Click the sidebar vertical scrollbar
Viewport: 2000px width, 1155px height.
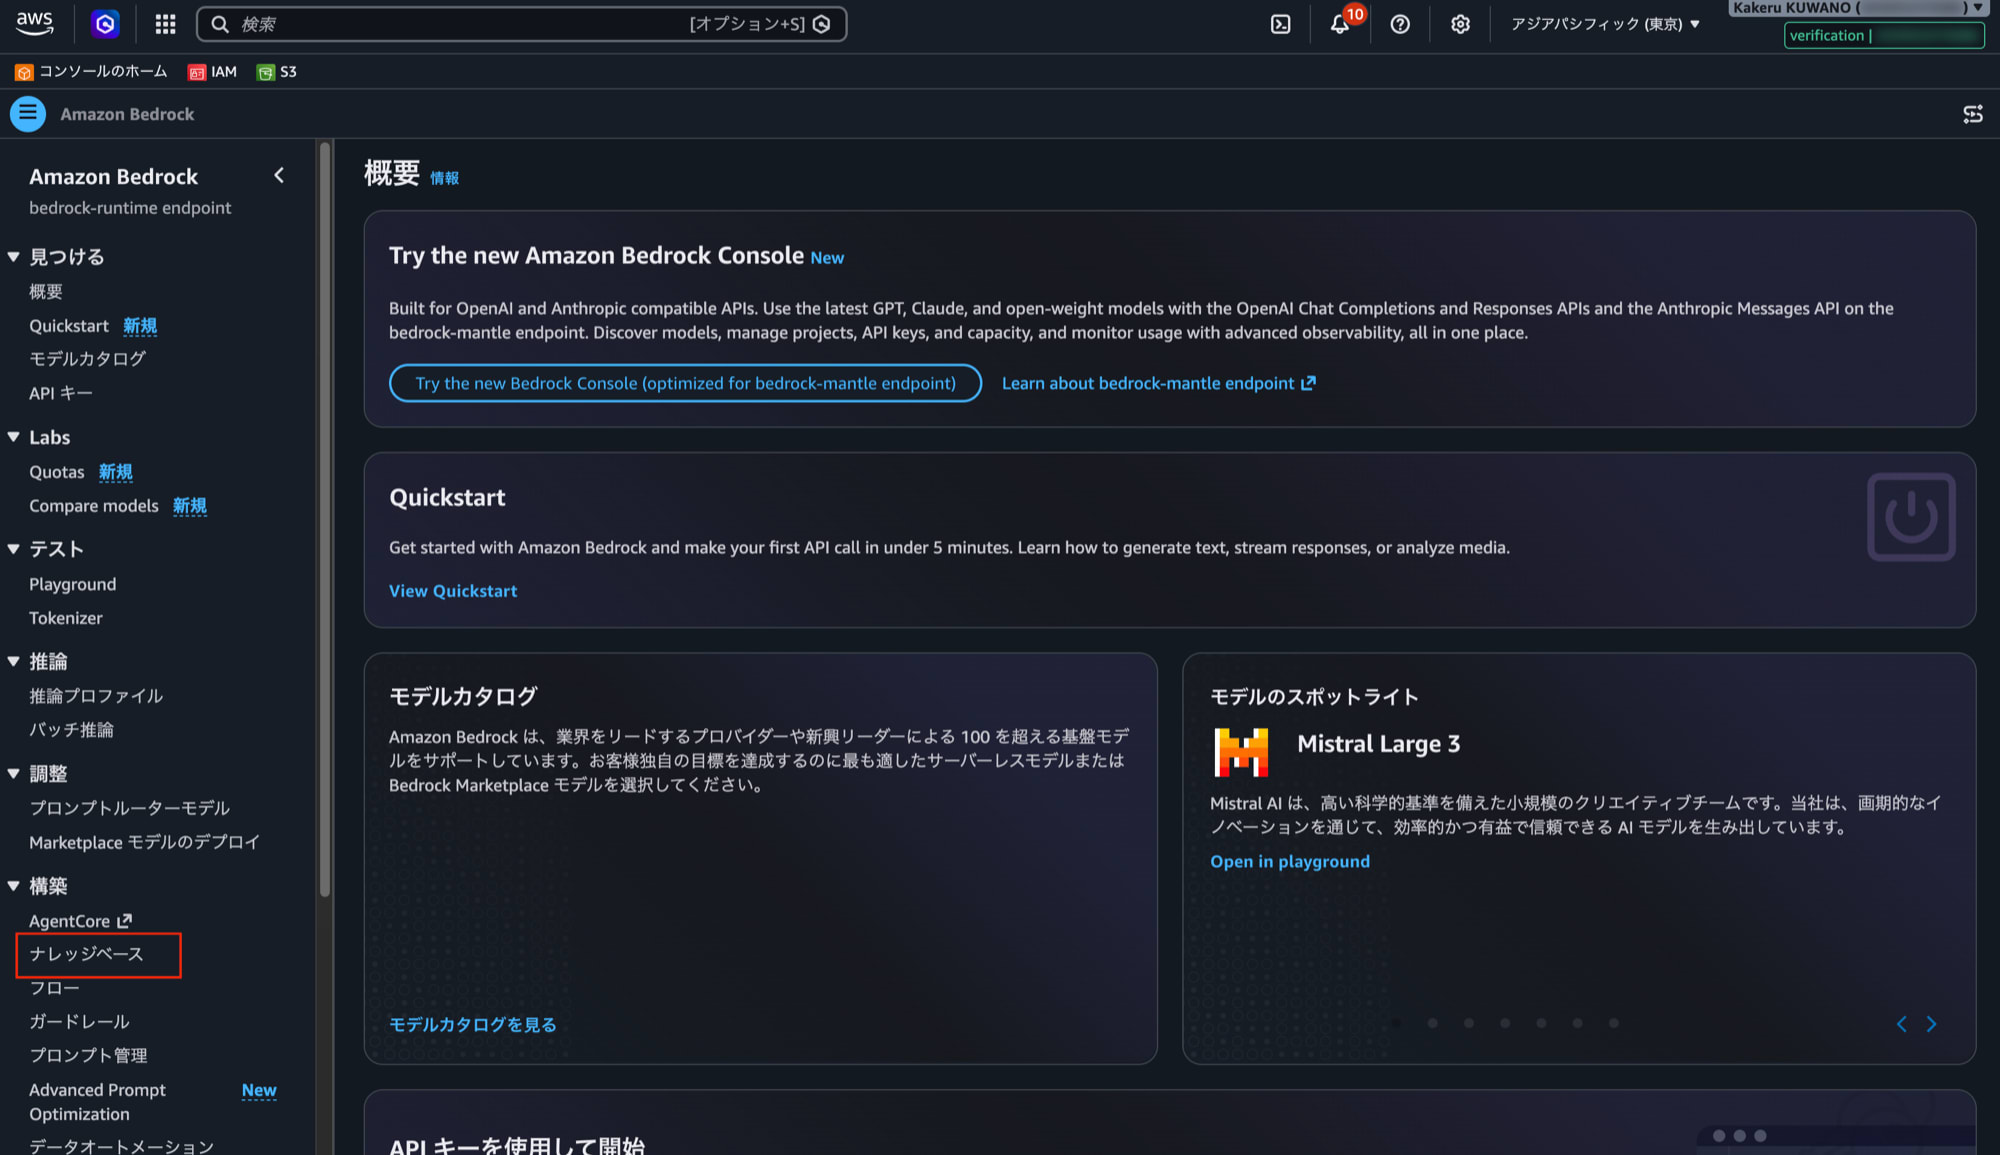324,520
